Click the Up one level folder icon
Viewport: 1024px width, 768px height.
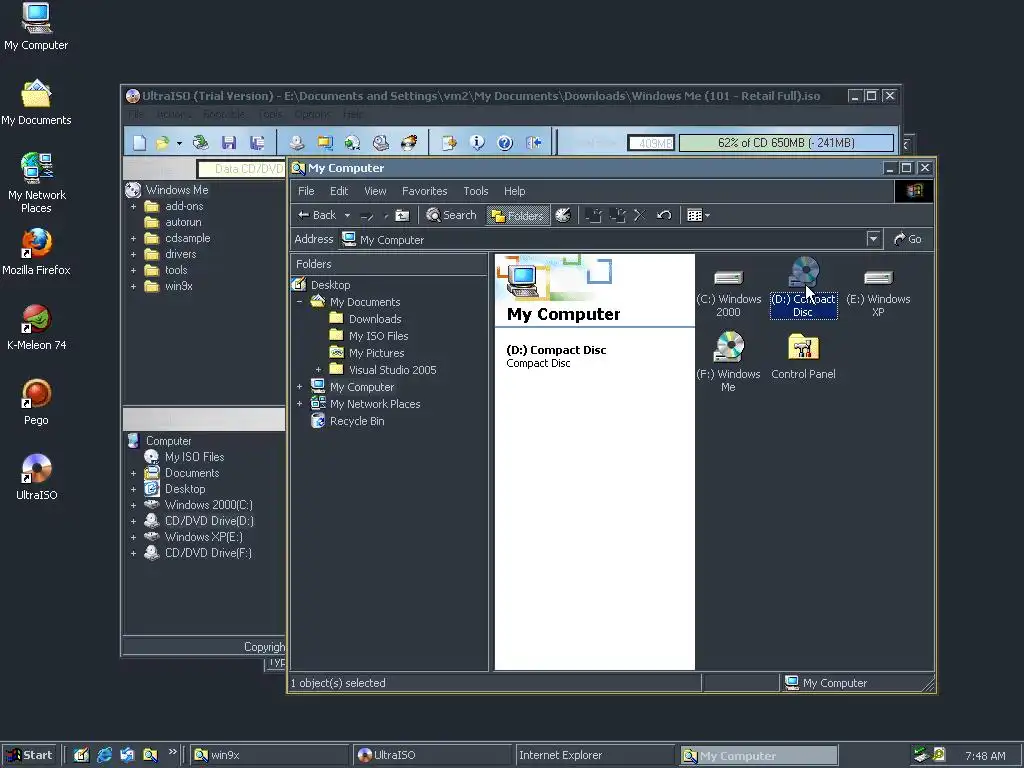(402, 216)
